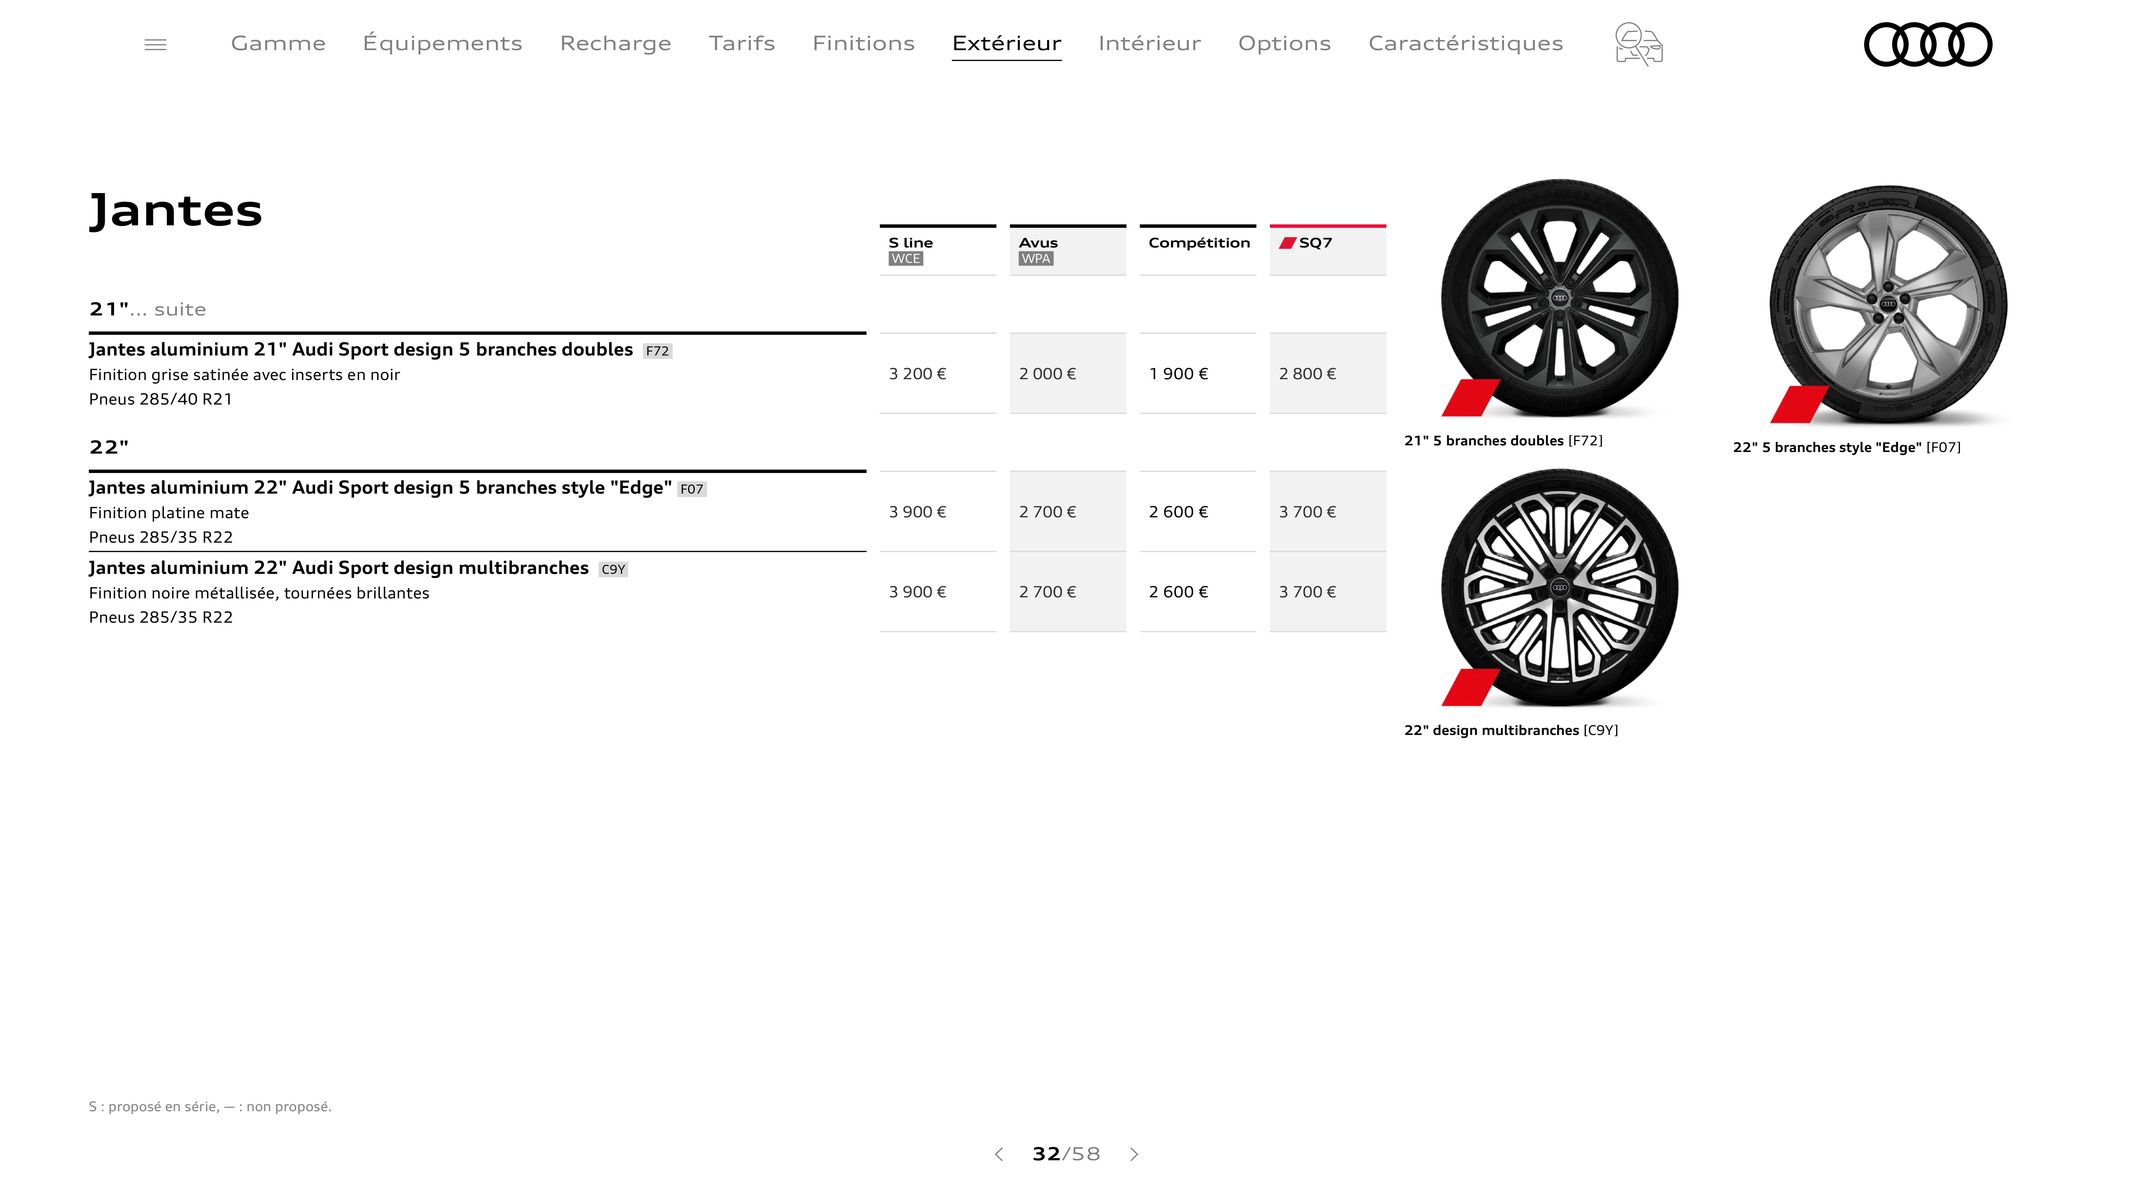Click the F07 row 3 700 € SQ7 price
The width and height of the screenshot is (2133, 1200).
pos(1307,512)
